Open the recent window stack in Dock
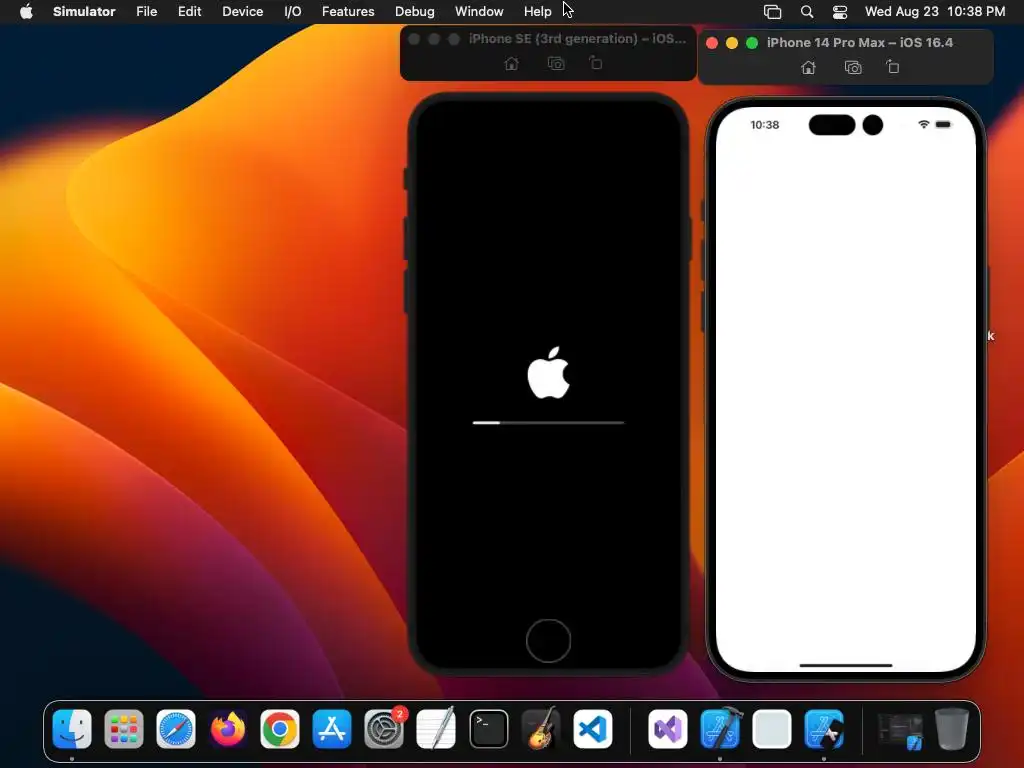 (900, 730)
